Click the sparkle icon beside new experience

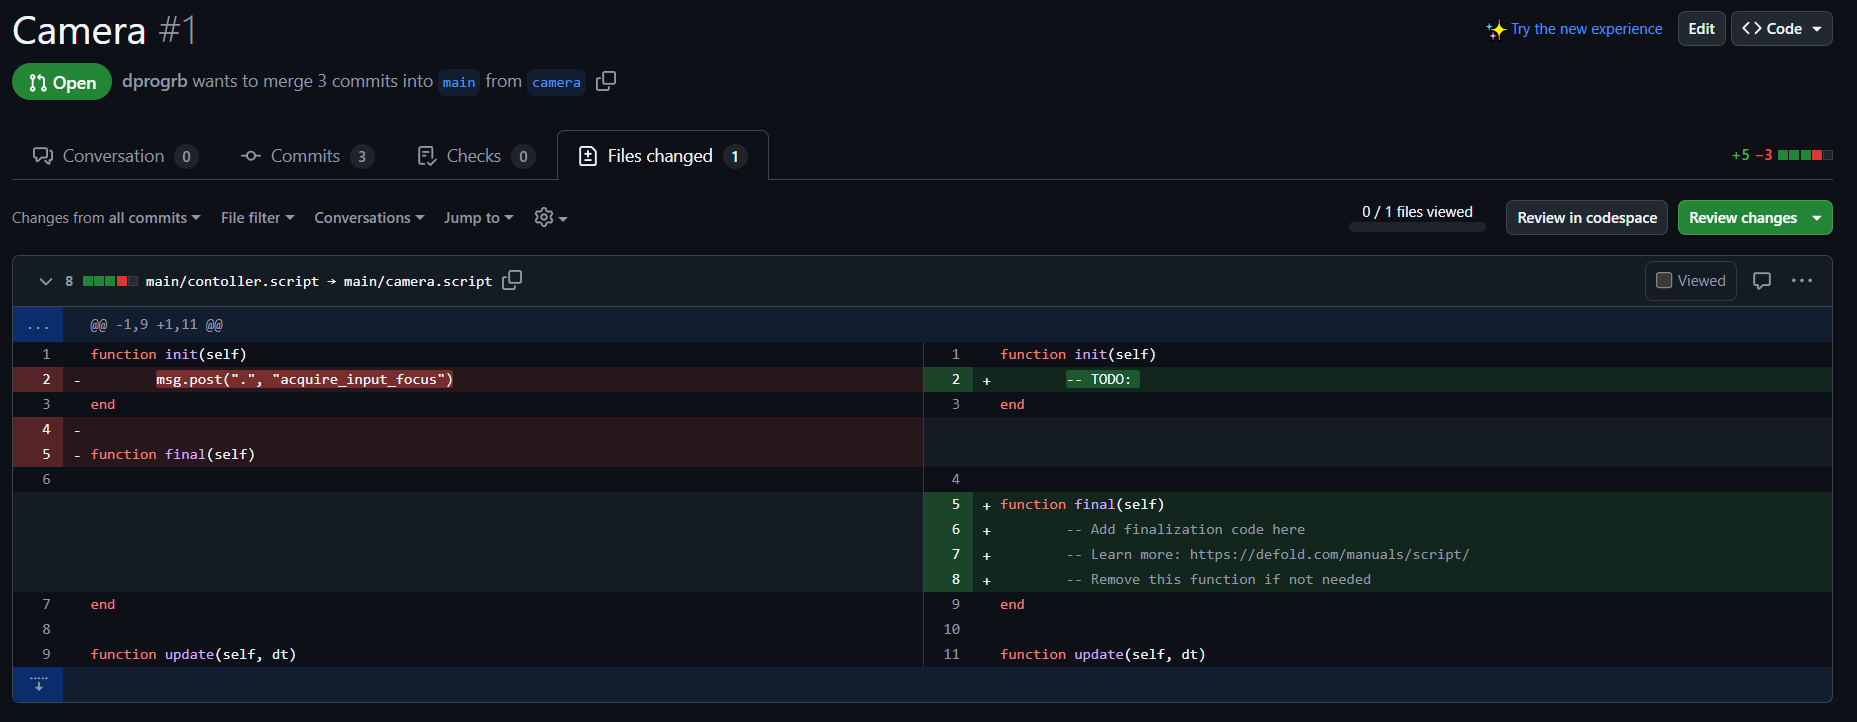point(1496,30)
